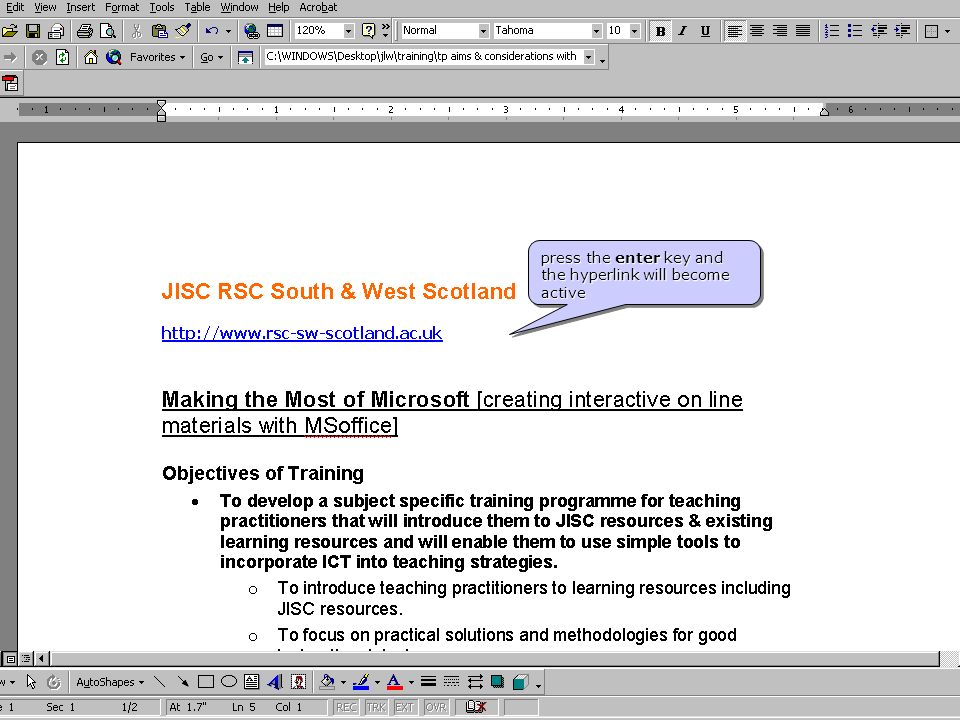Open the font size 10 dropdown
The width and height of the screenshot is (960, 720).
(634, 31)
